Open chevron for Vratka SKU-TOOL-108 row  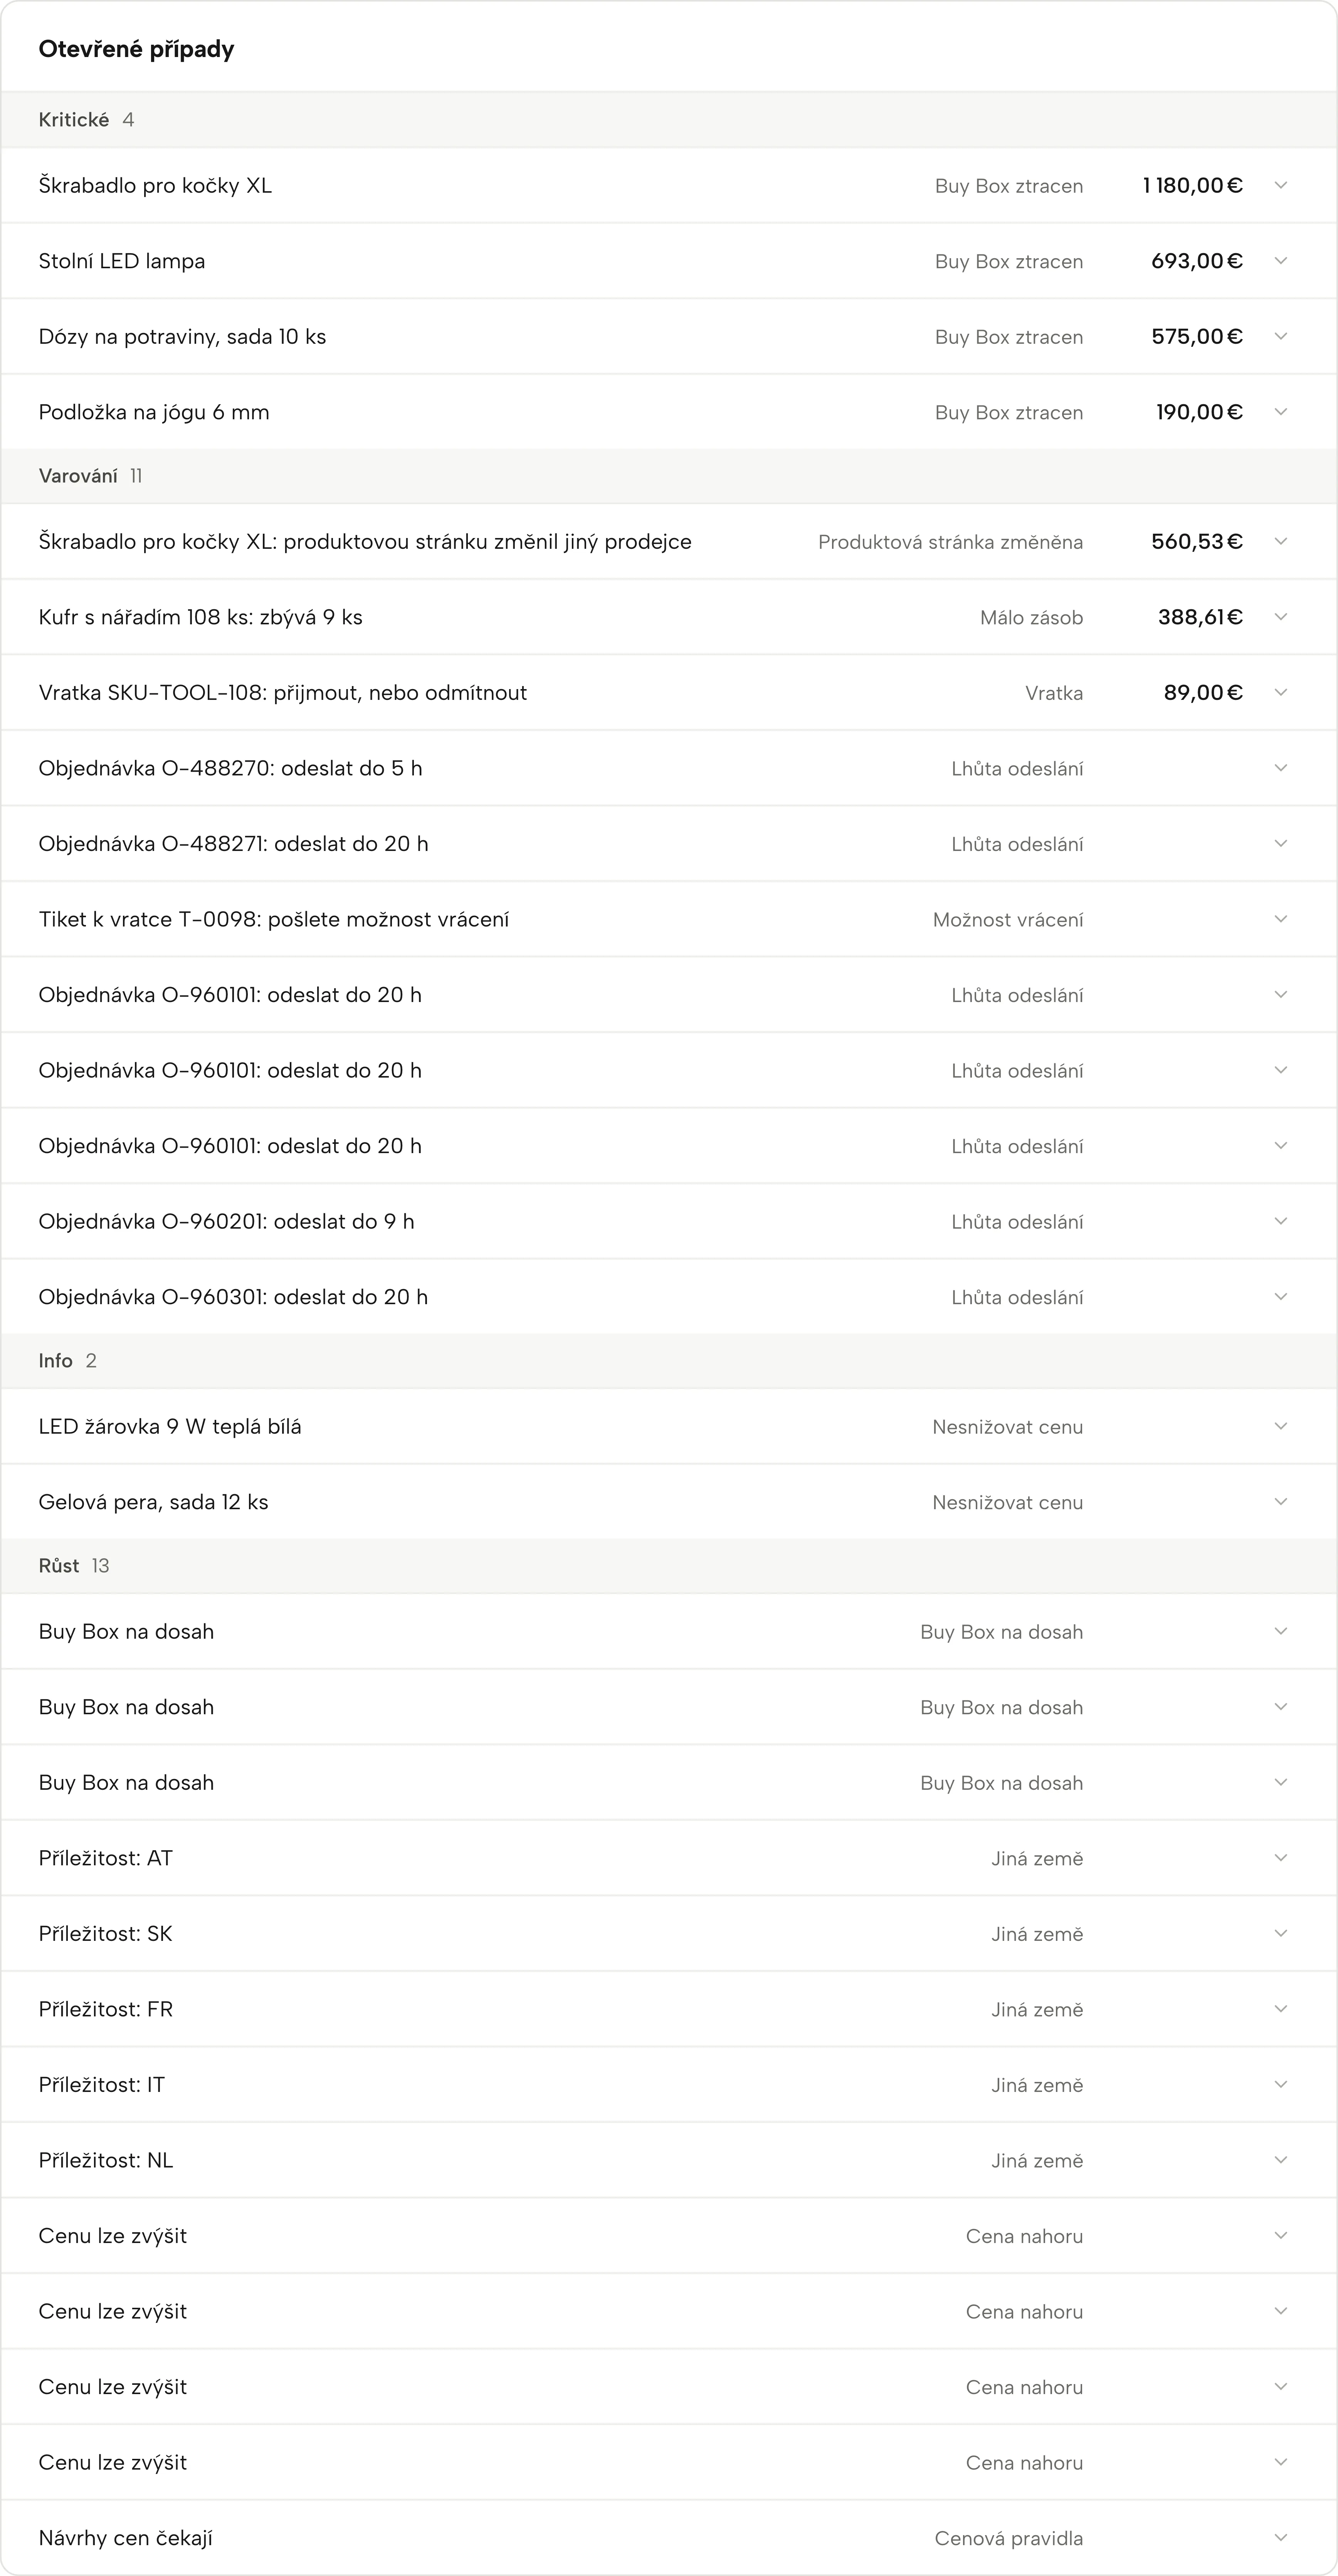point(1280,692)
